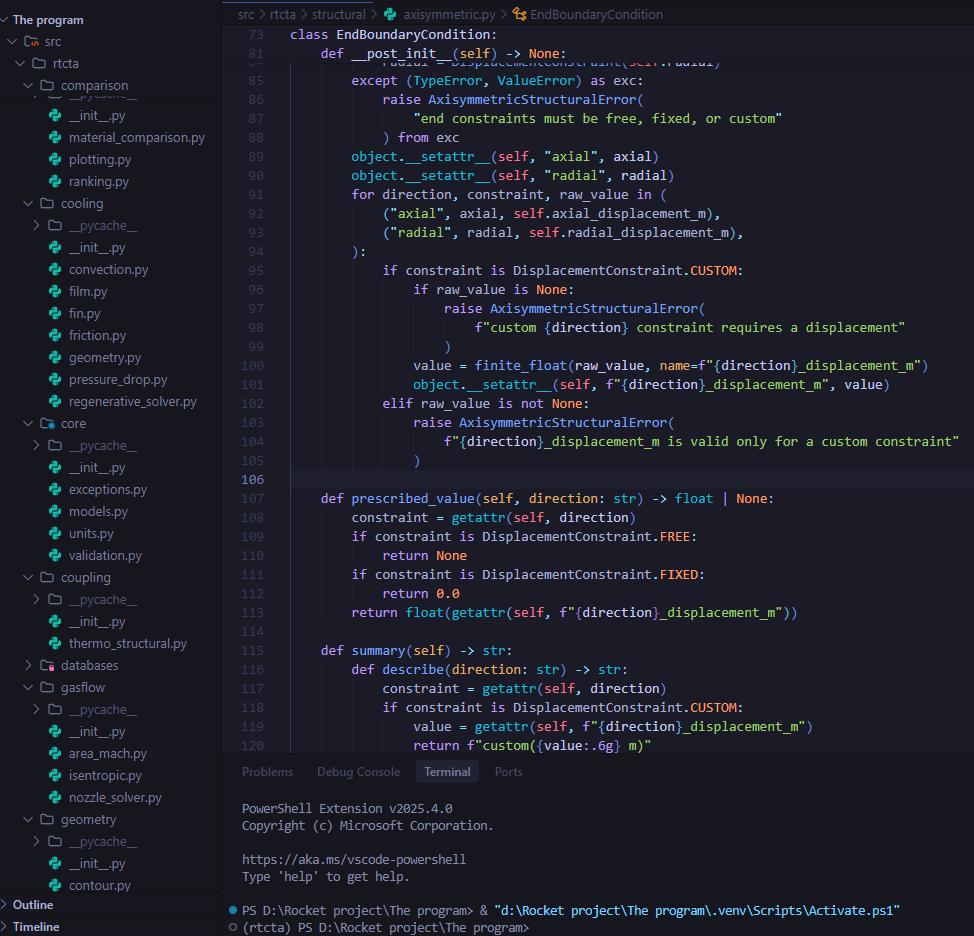This screenshot has width=974, height=936.
Task: Click the Python icon next to film.py
Action: tap(55, 291)
